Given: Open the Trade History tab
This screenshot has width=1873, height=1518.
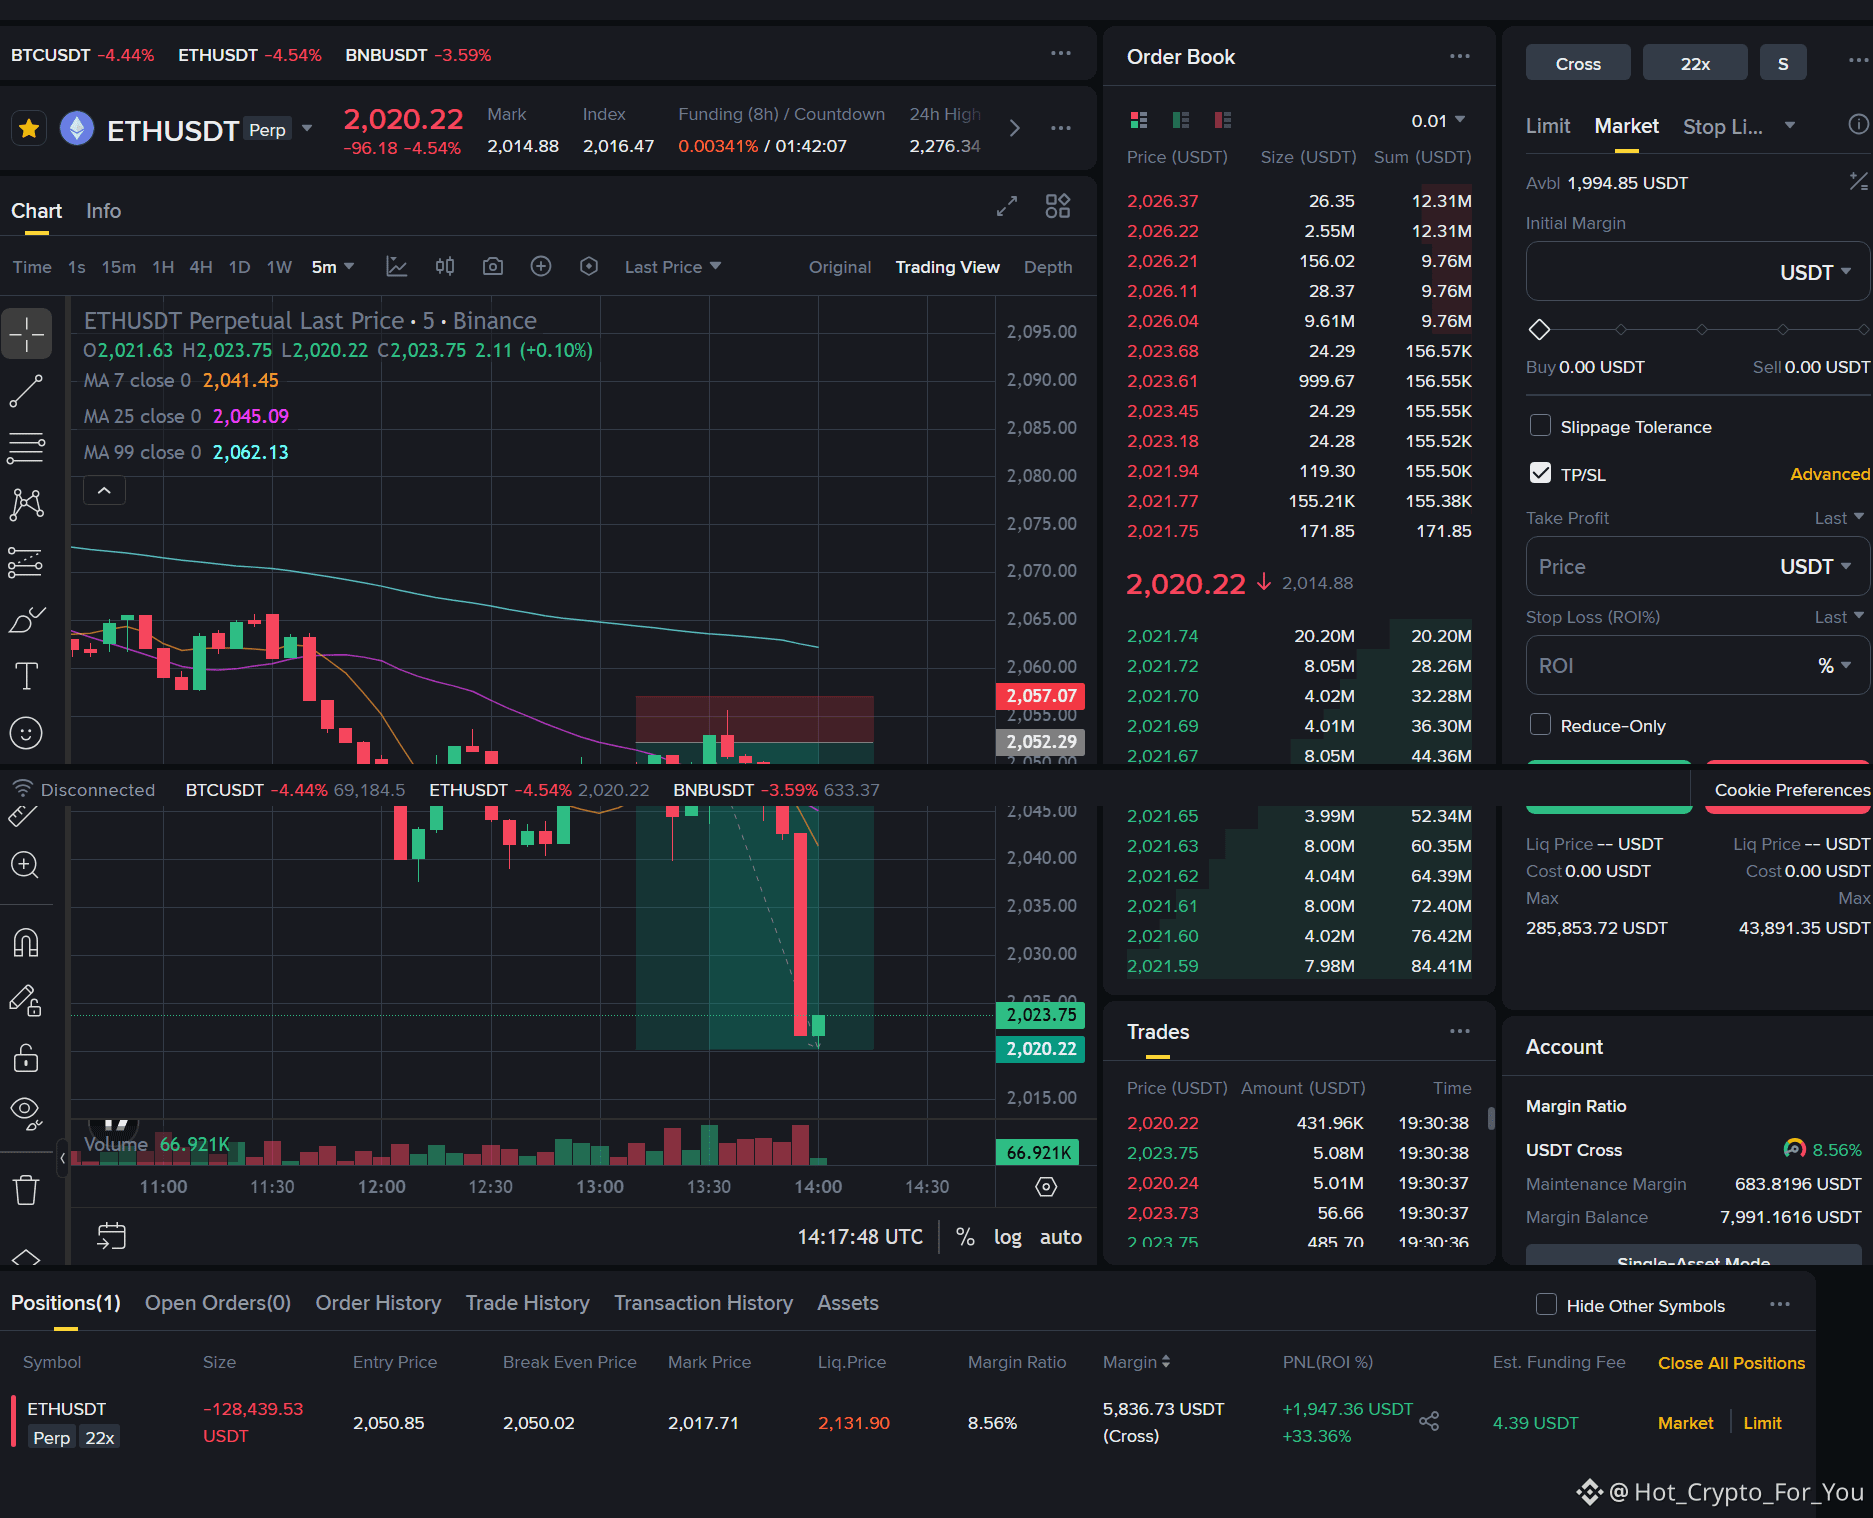Looking at the screenshot, I should click(x=528, y=1303).
